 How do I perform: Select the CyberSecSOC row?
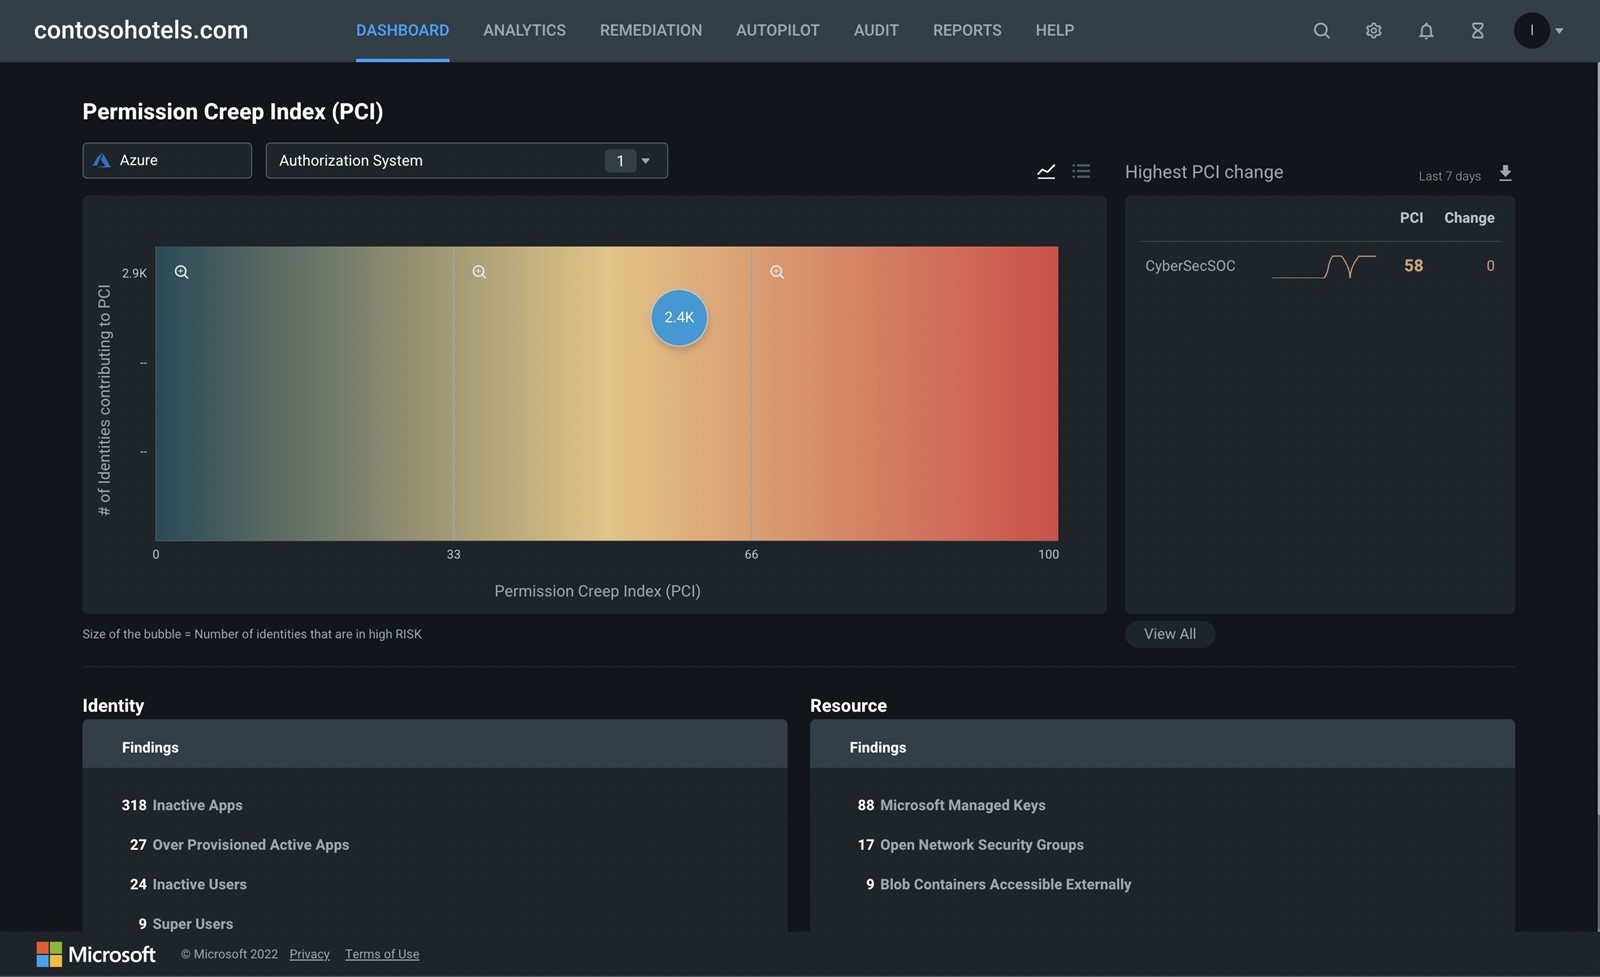click(1320, 266)
